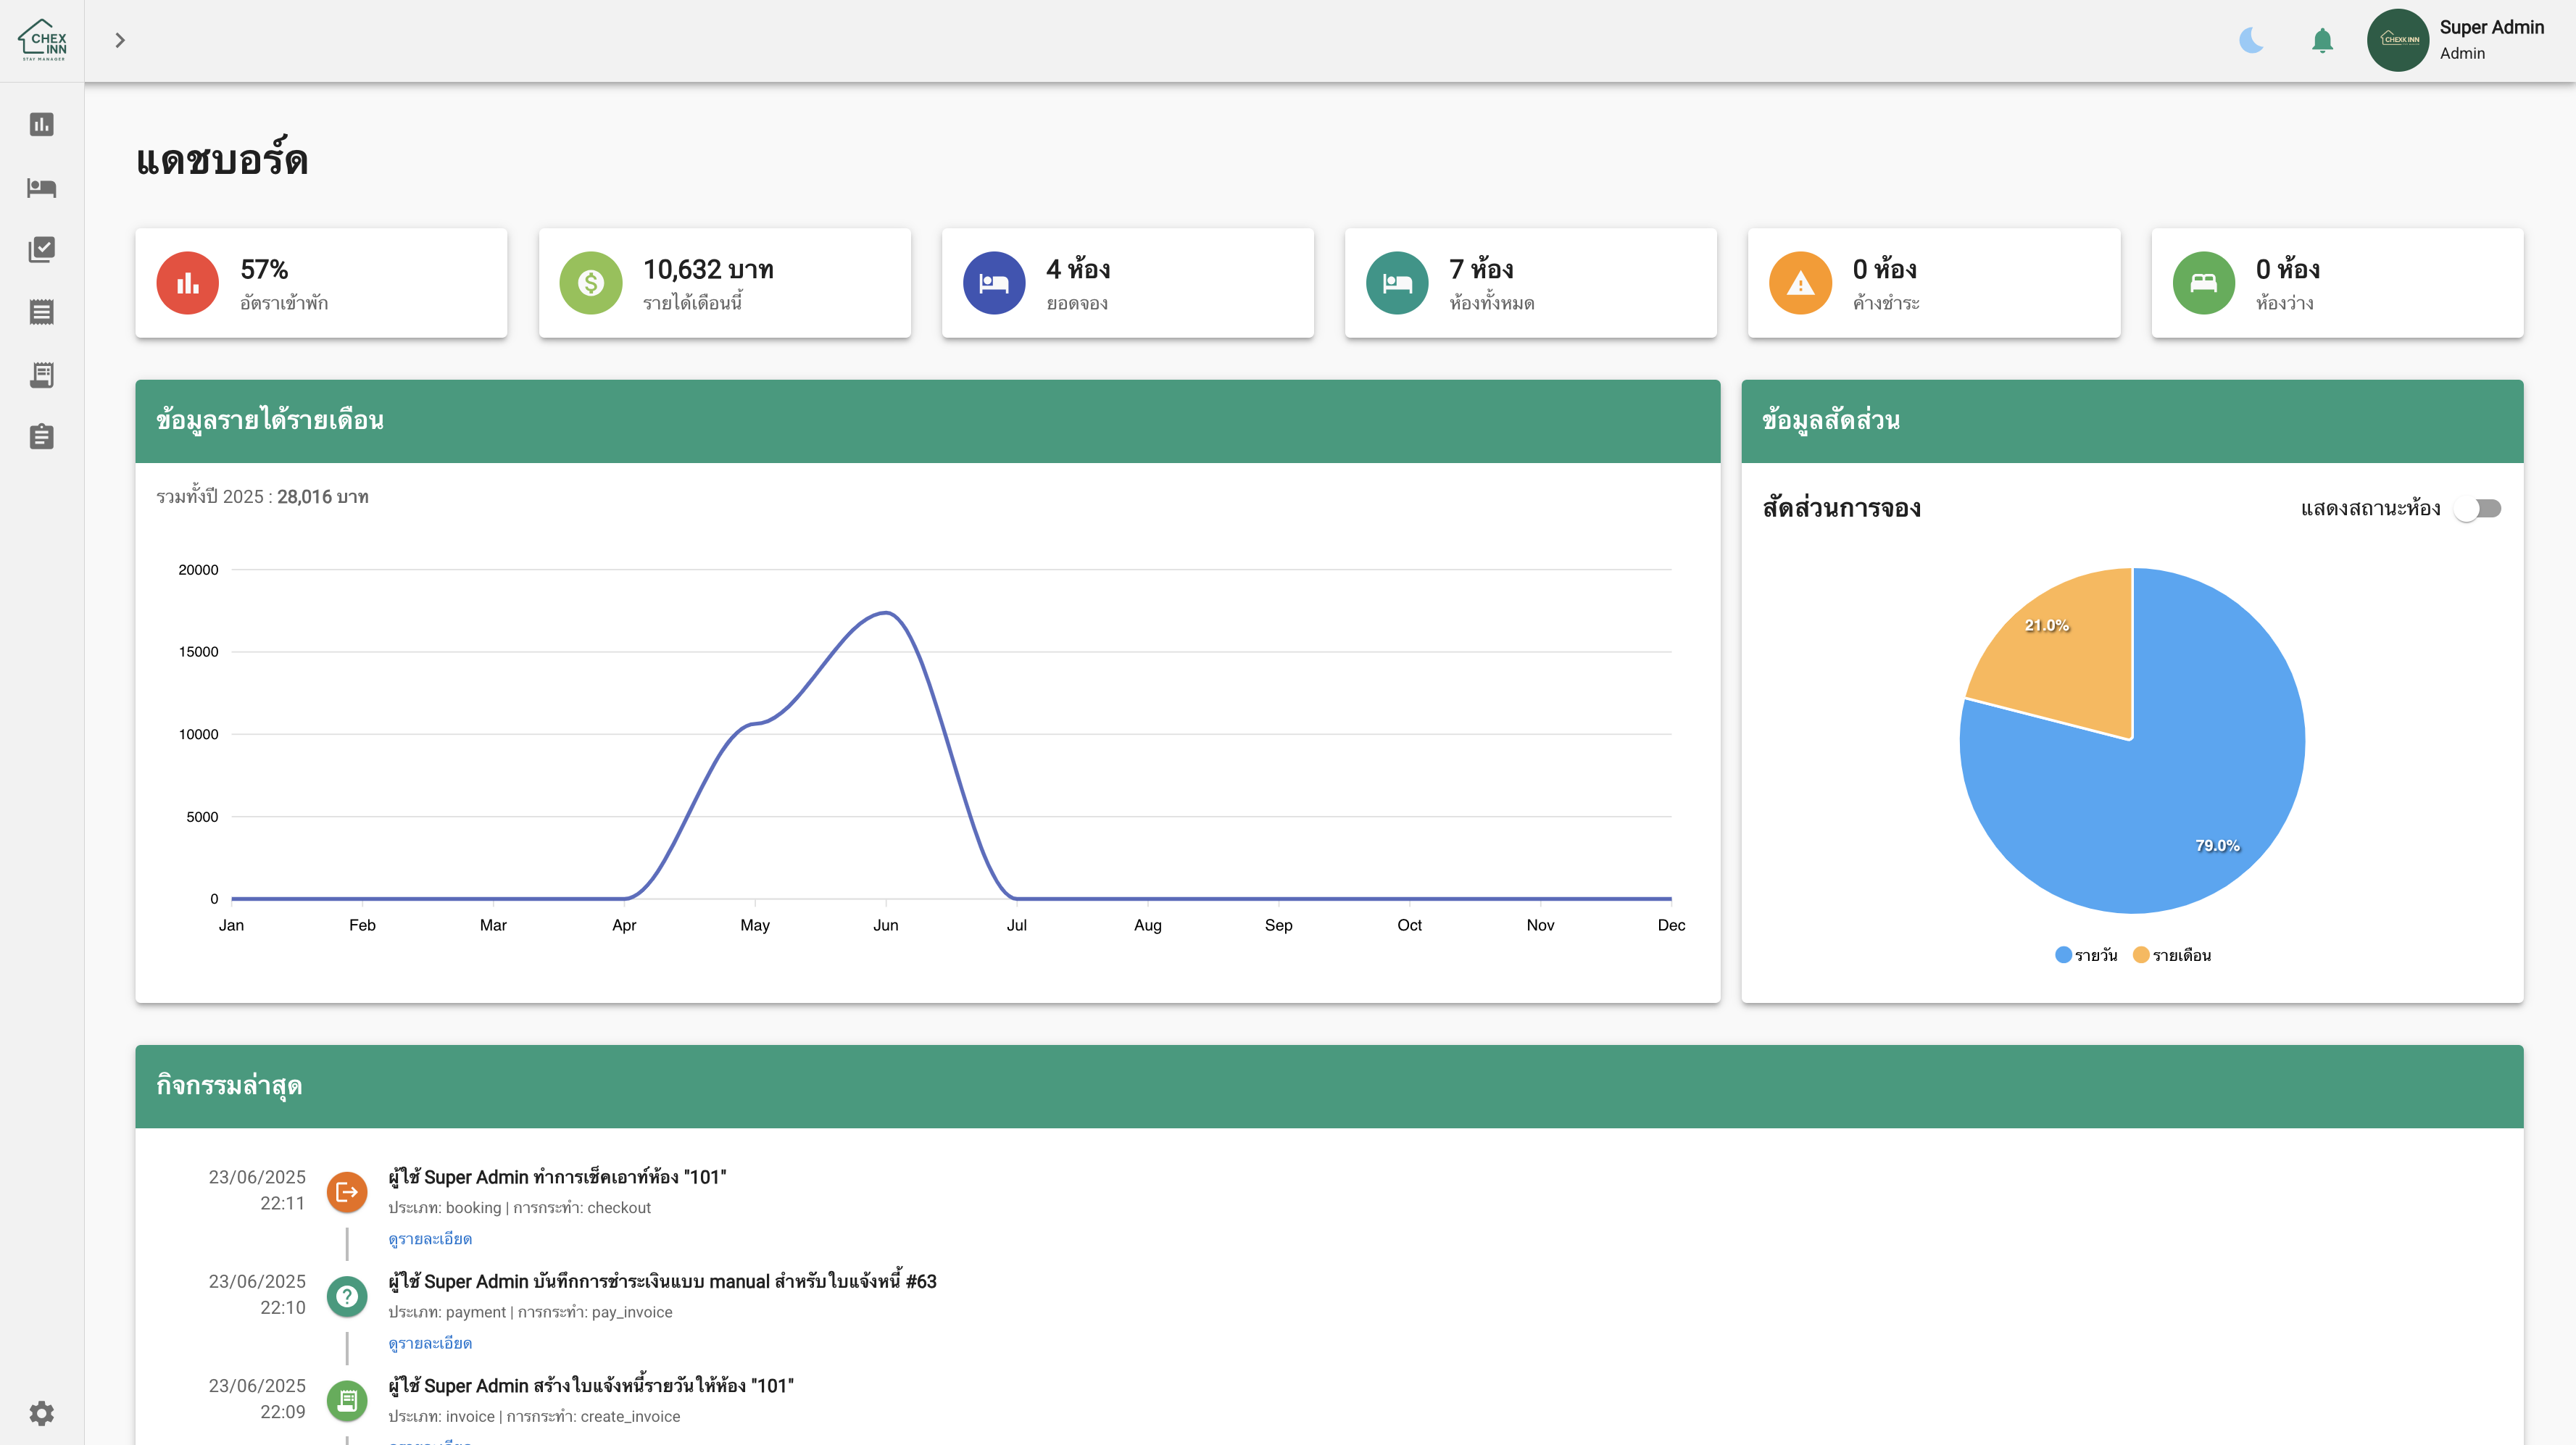Click the ข้อมูลรายได้รายเดือน panel header
This screenshot has height=1445, width=2576.
(x=928, y=421)
